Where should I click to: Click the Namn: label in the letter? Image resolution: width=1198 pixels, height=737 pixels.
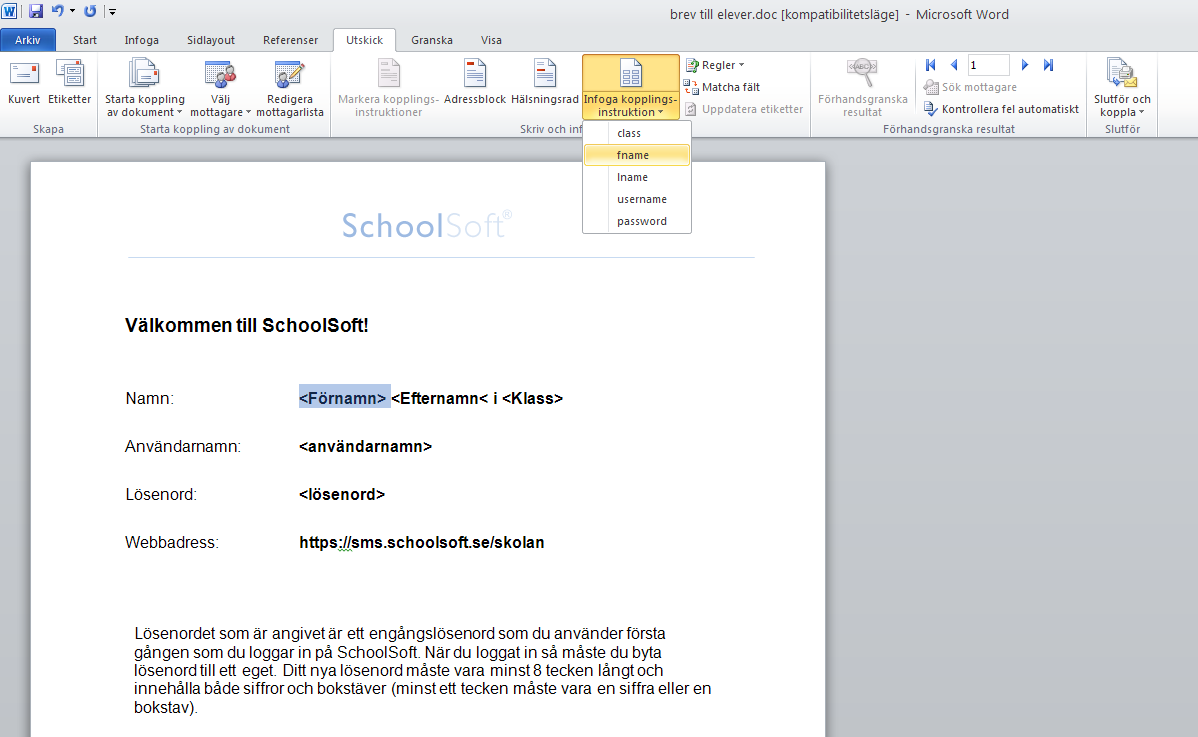[150, 398]
